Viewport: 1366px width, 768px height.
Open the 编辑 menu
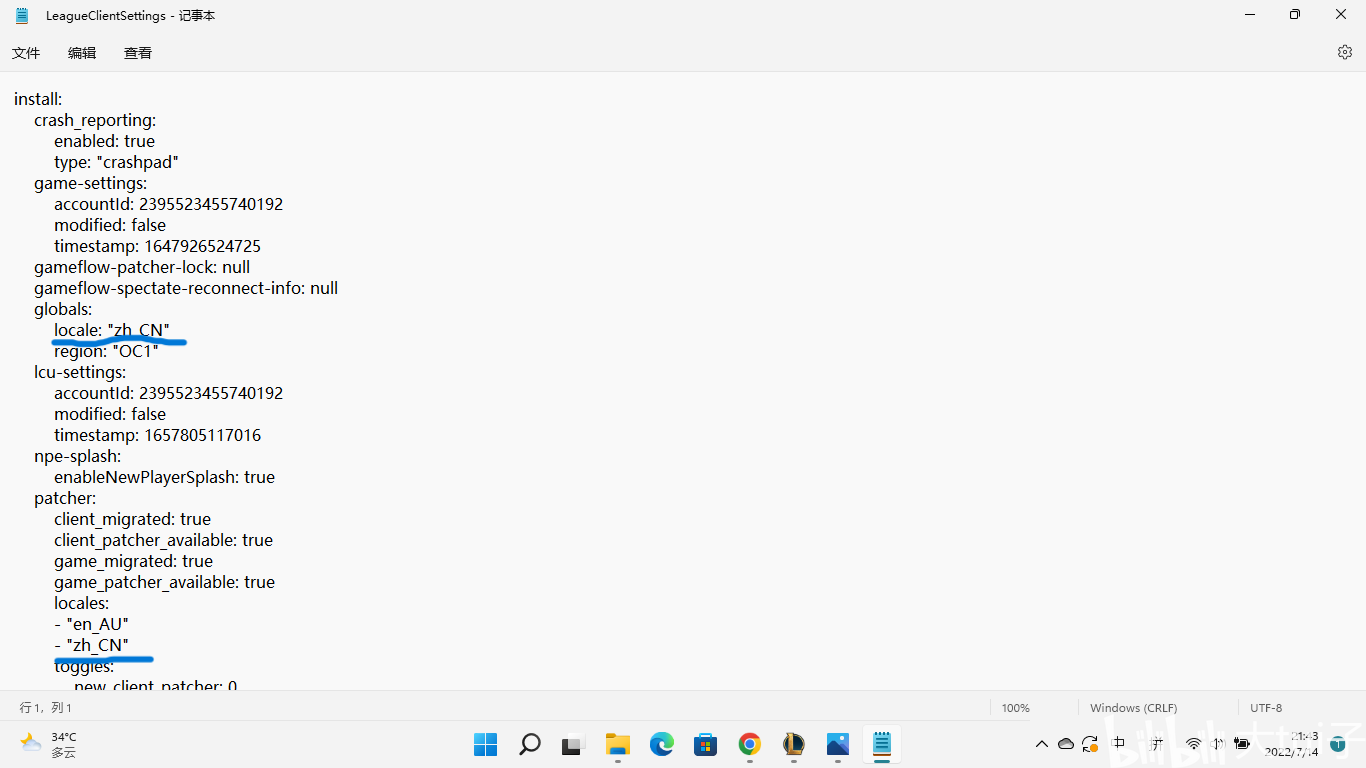82,53
